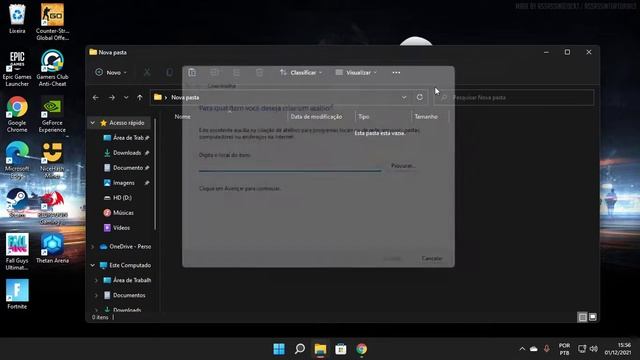Open the volume speaker tray icon
The image size is (640, 360).
point(594,349)
